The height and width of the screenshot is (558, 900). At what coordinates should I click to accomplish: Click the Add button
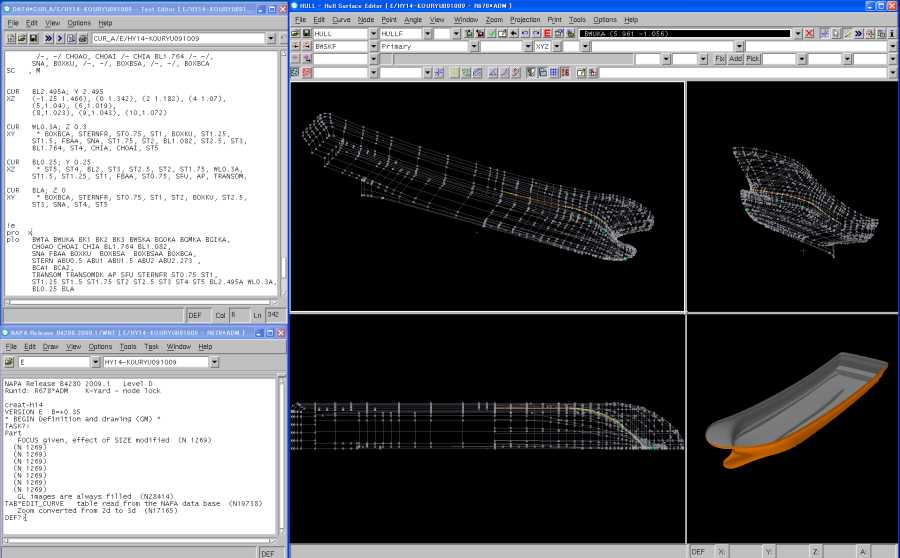[735, 59]
